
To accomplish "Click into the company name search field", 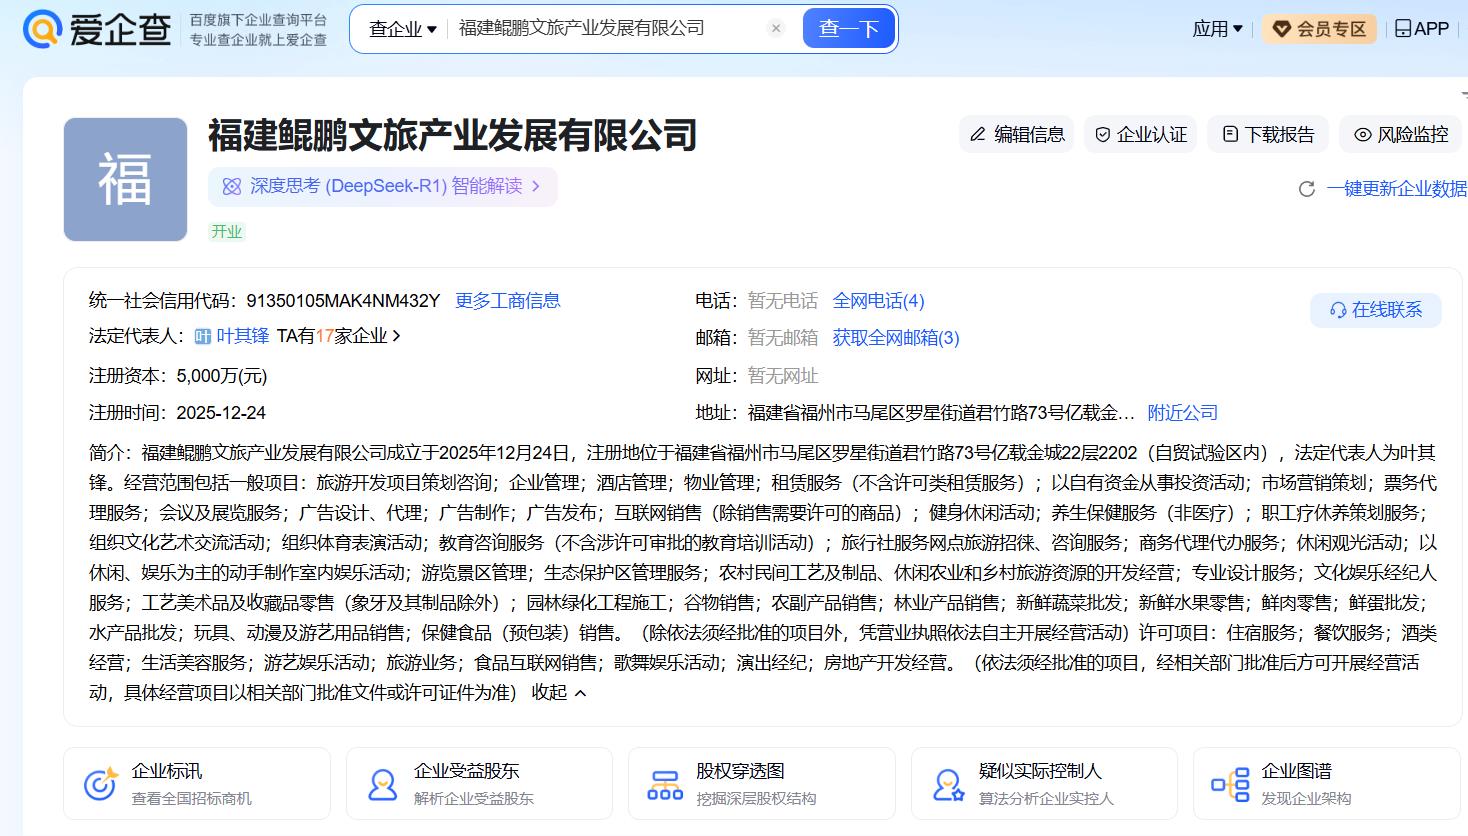I will point(605,29).
